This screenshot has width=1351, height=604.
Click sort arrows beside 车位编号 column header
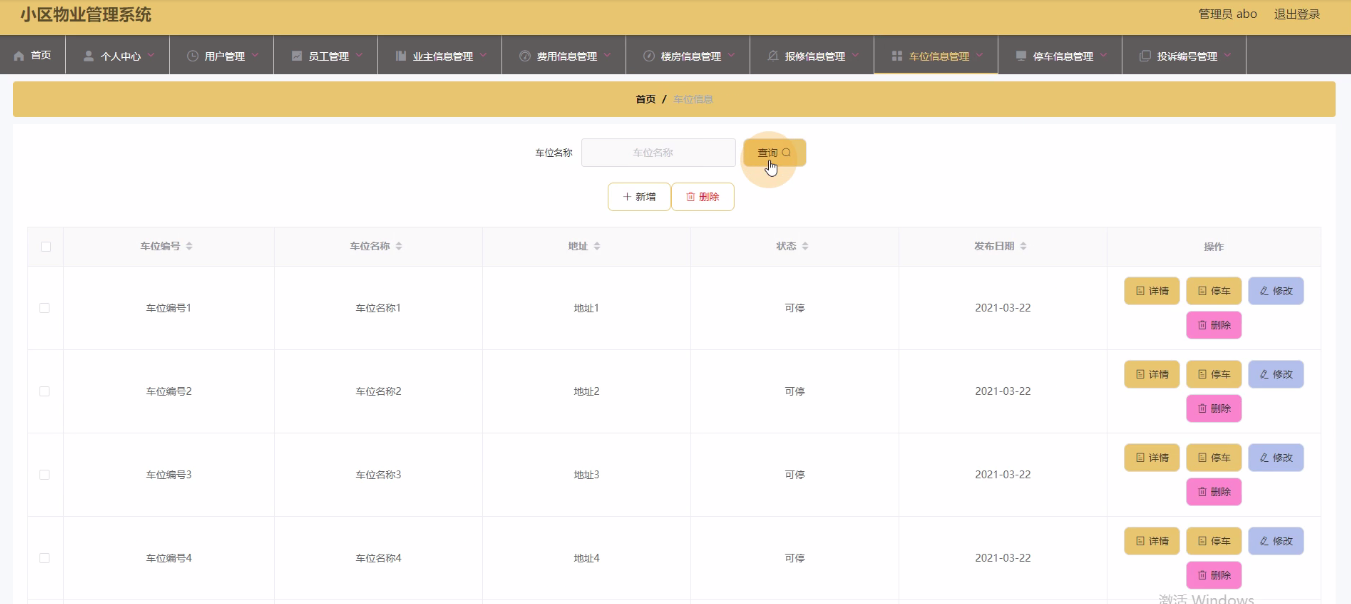pos(189,246)
